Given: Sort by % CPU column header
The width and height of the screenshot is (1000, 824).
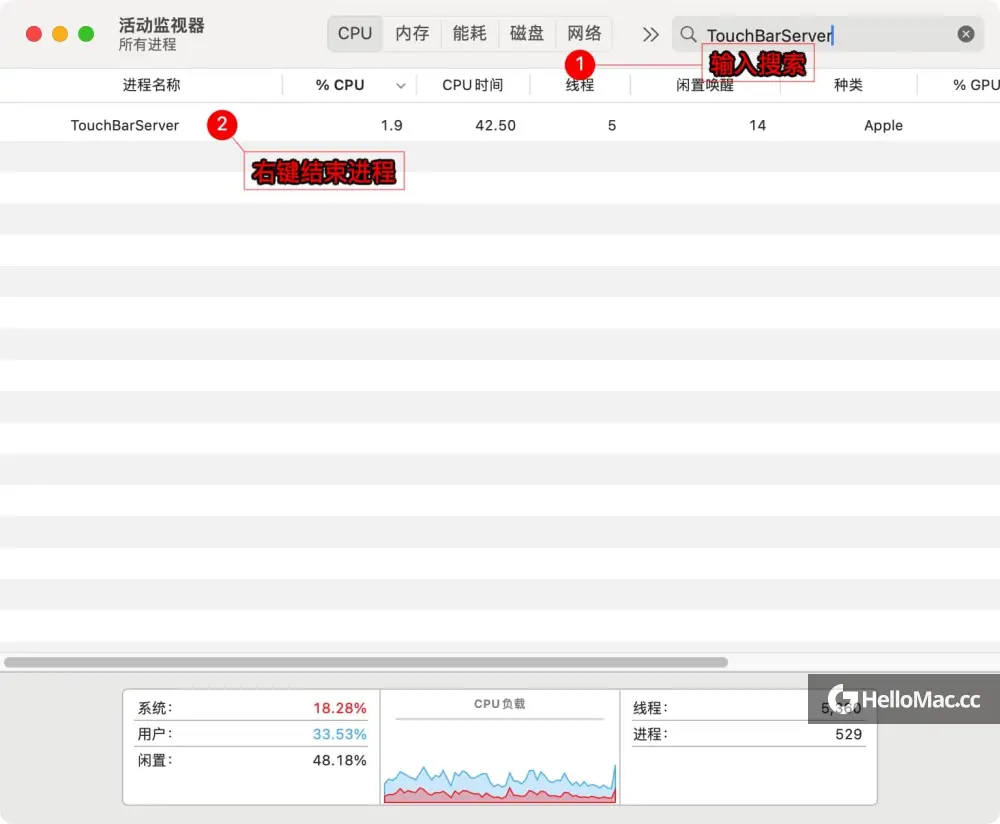Looking at the screenshot, I should 340,85.
